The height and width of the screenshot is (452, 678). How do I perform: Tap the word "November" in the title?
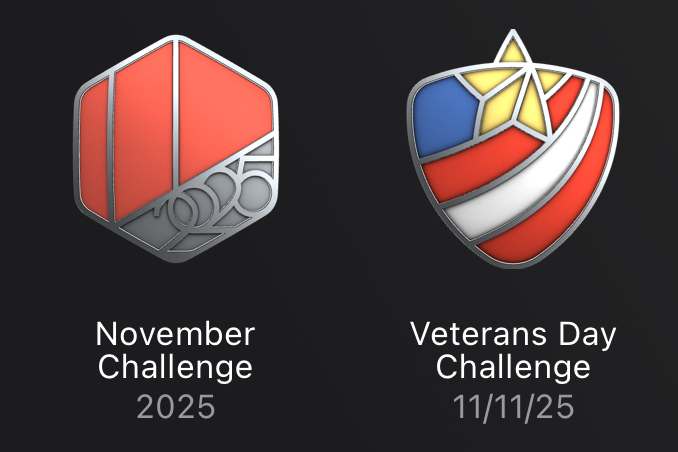(175, 334)
